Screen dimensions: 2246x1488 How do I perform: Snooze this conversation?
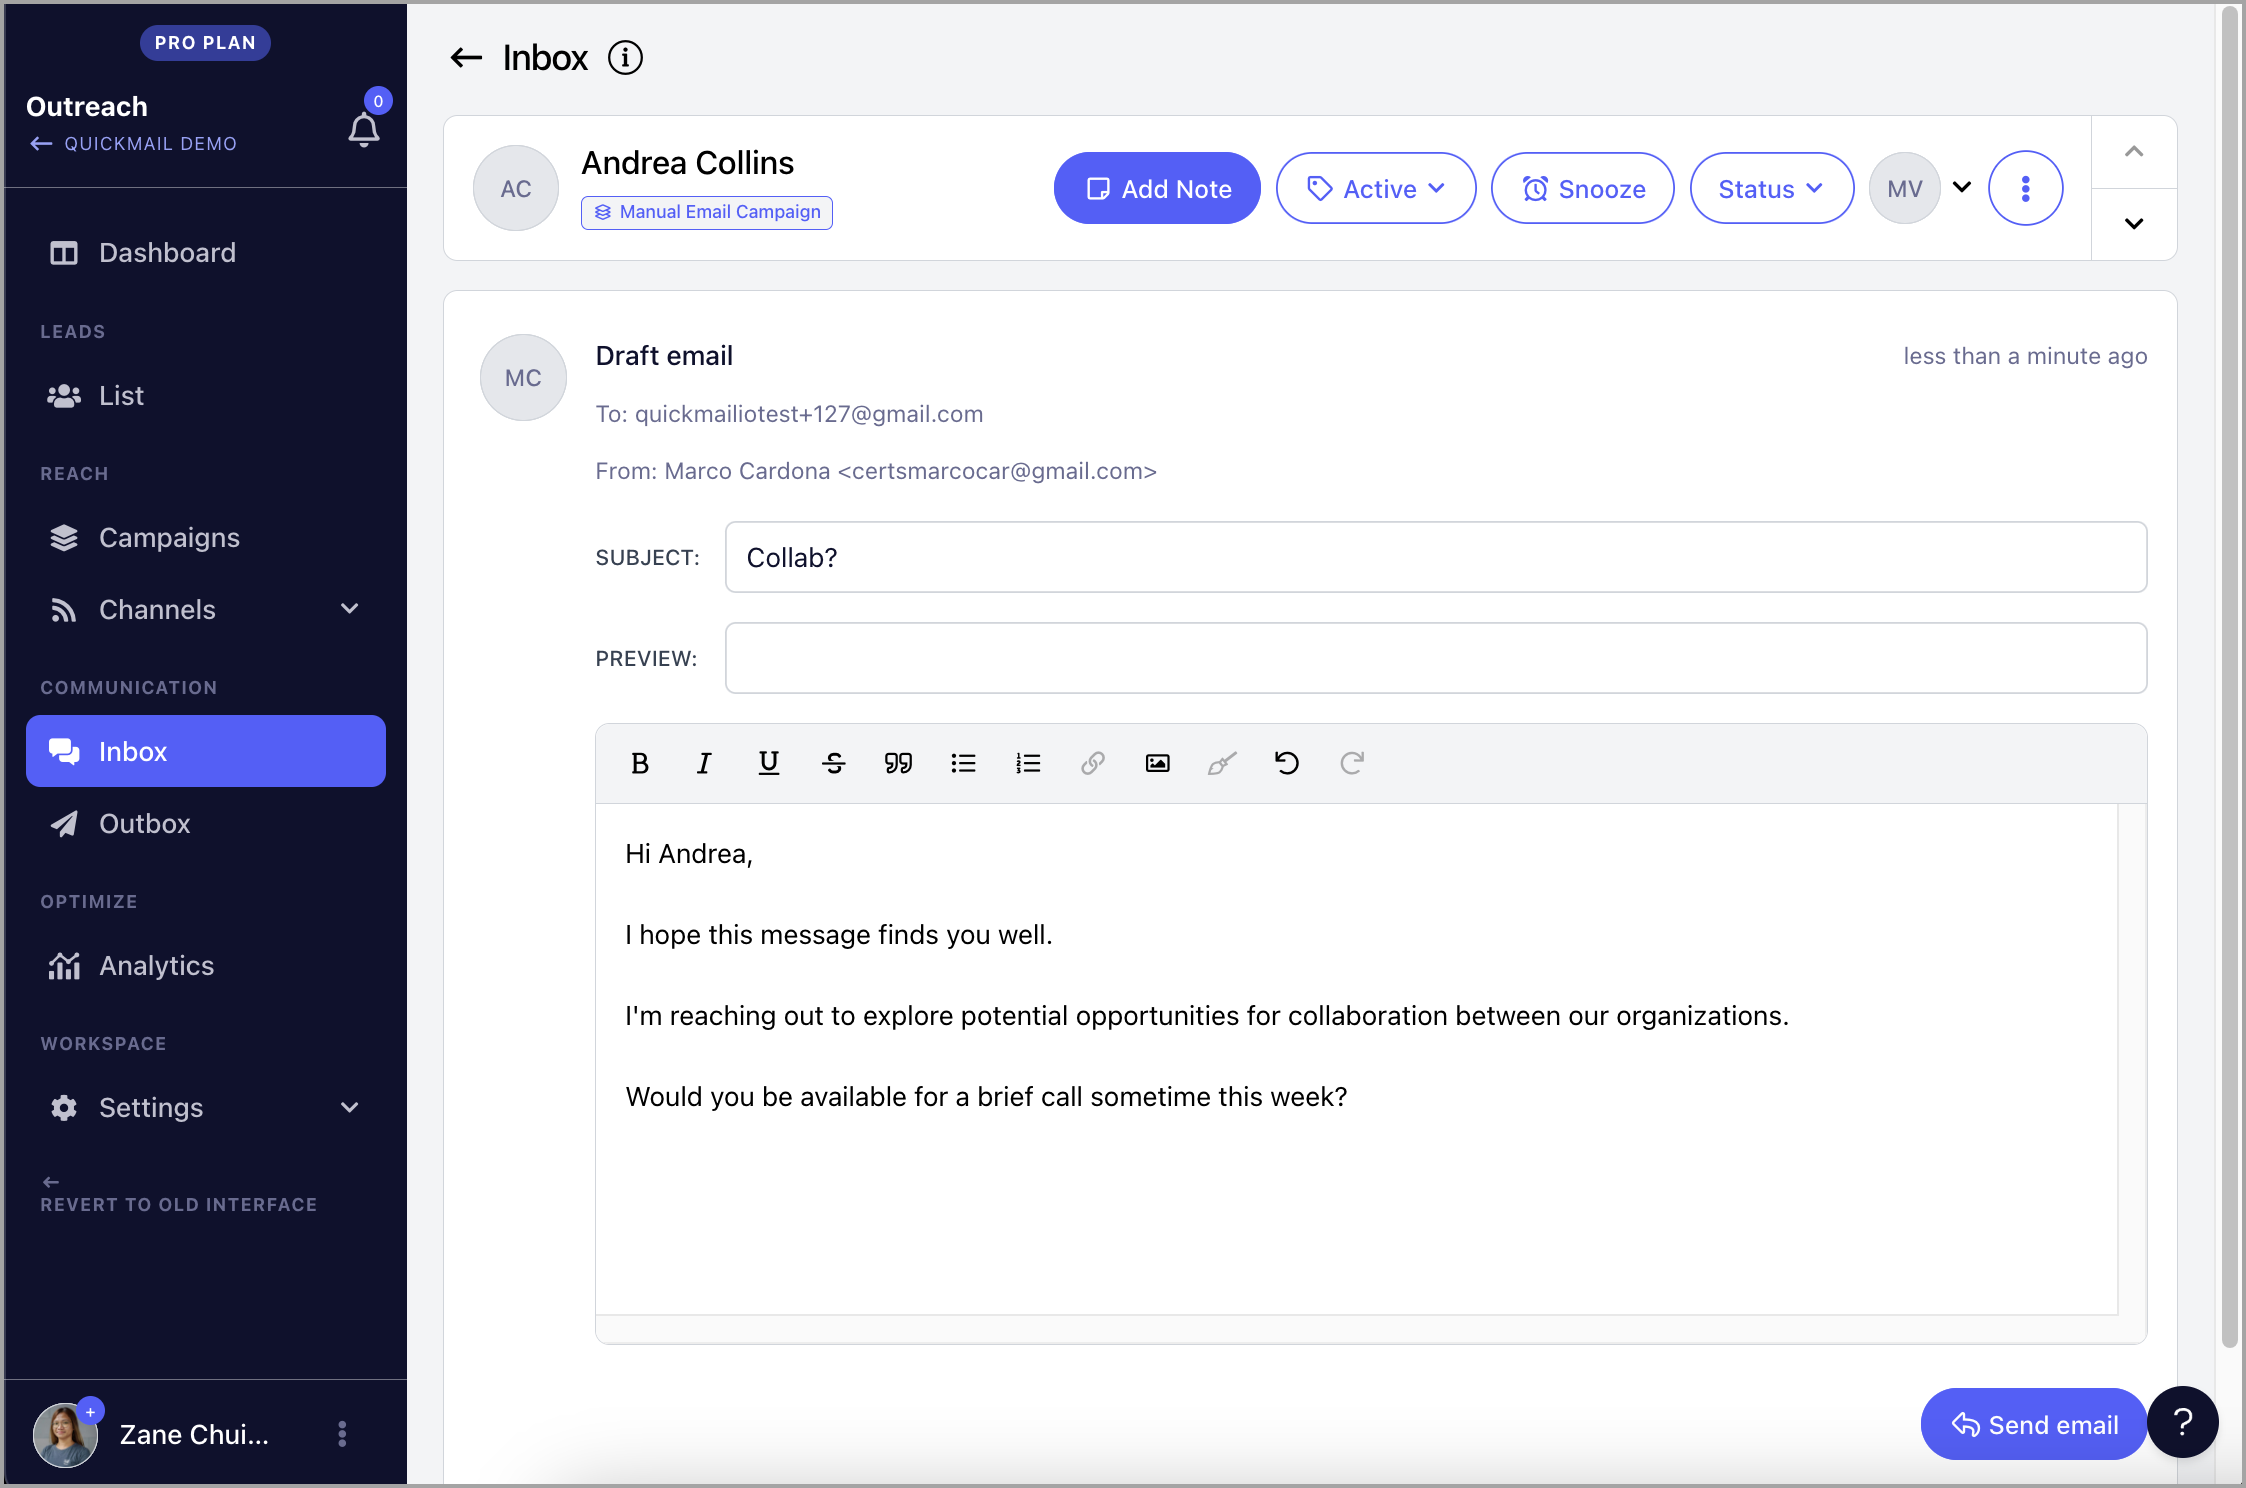[x=1583, y=189]
